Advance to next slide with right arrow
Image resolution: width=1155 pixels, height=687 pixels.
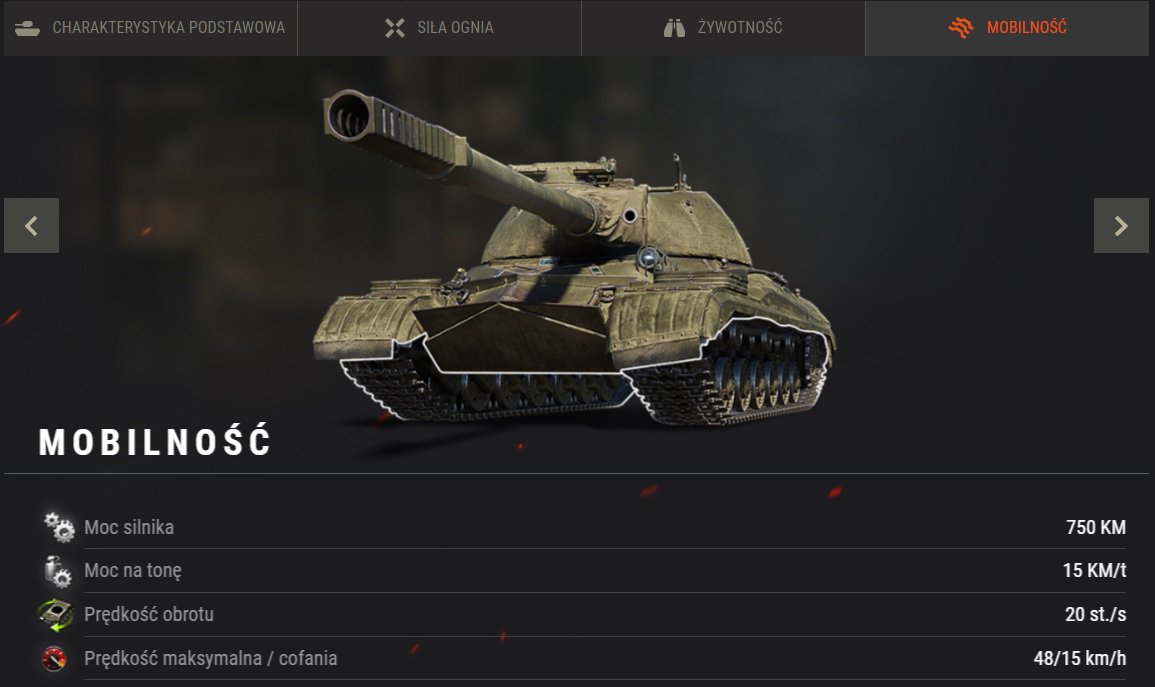tap(1121, 225)
